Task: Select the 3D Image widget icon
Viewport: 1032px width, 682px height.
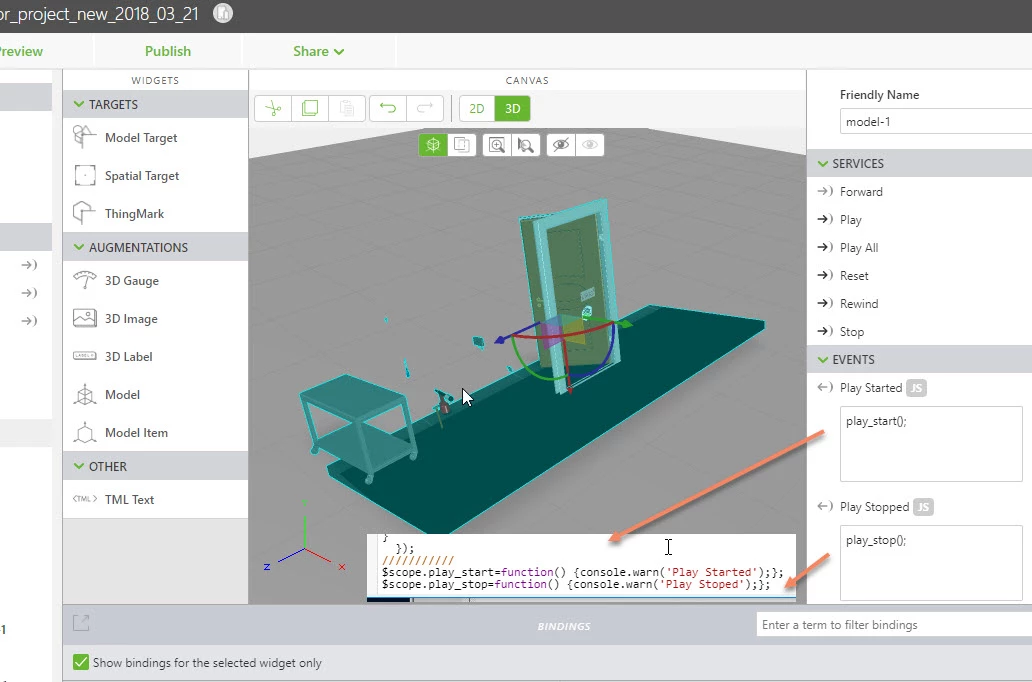Action: click(84, 318)
